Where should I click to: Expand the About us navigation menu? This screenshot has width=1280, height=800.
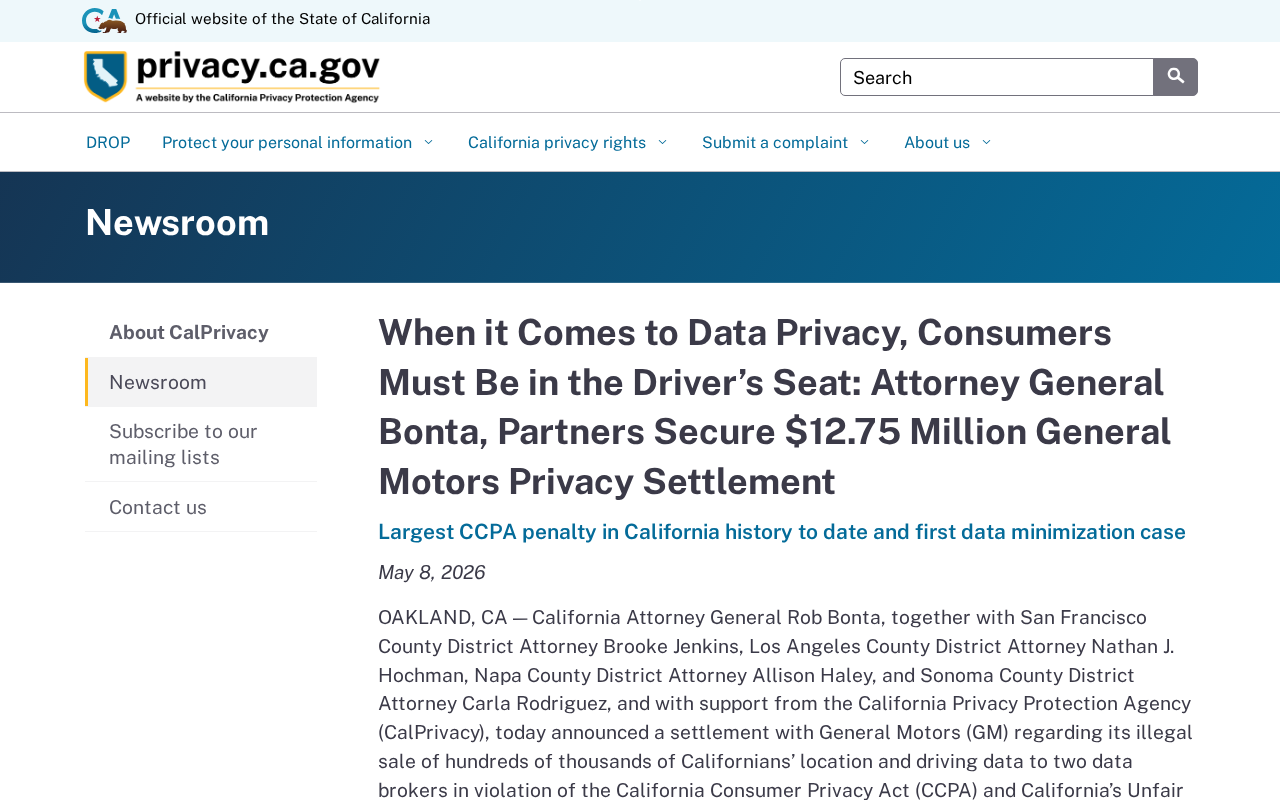pyautogui.click(x=948, y=142)
